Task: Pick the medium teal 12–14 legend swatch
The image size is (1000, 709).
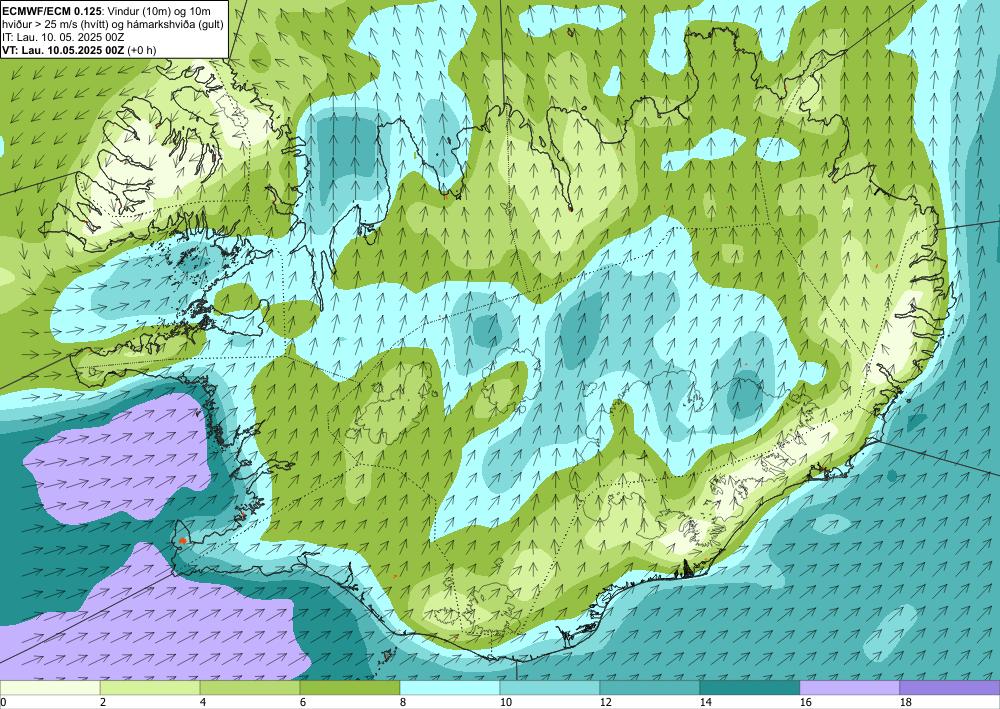Action: 649,688
